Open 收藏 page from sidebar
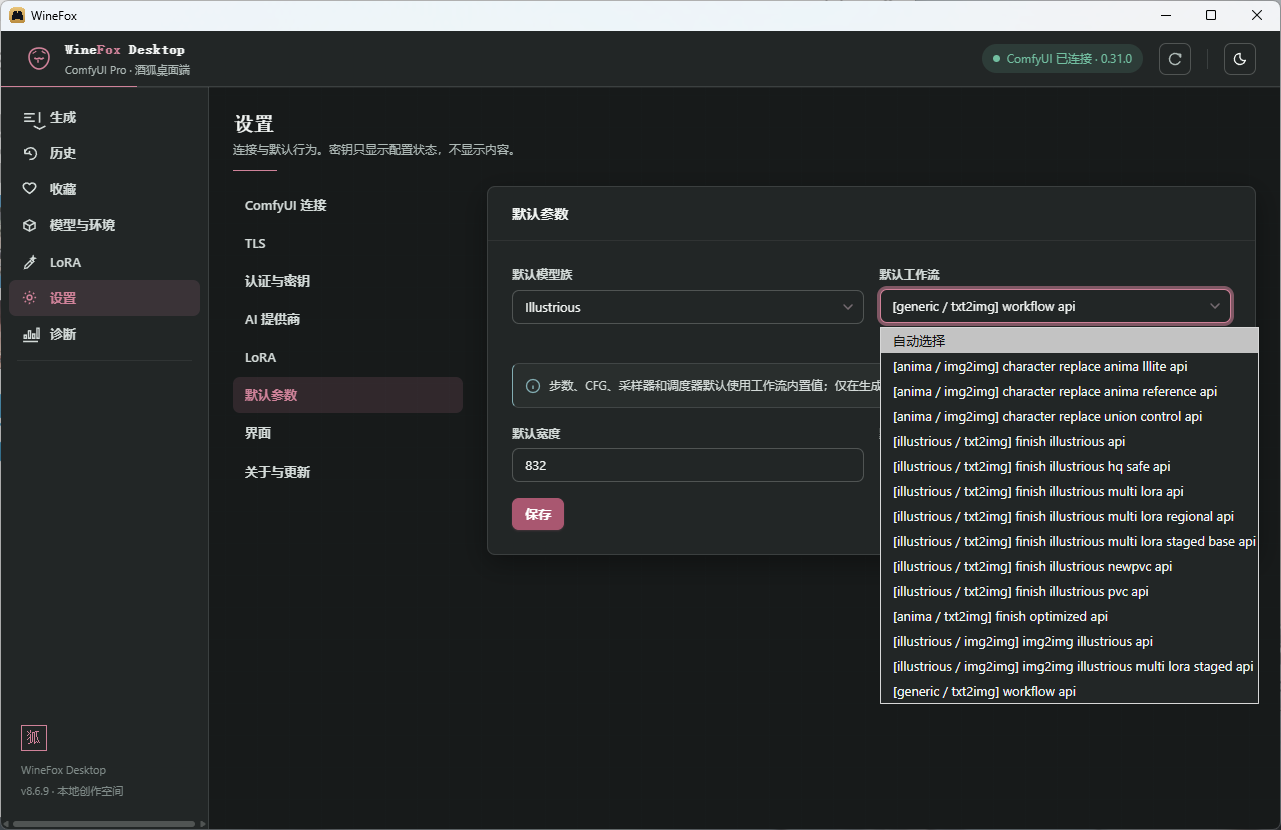The image size is (1281, 830). (x=104, y=189)
